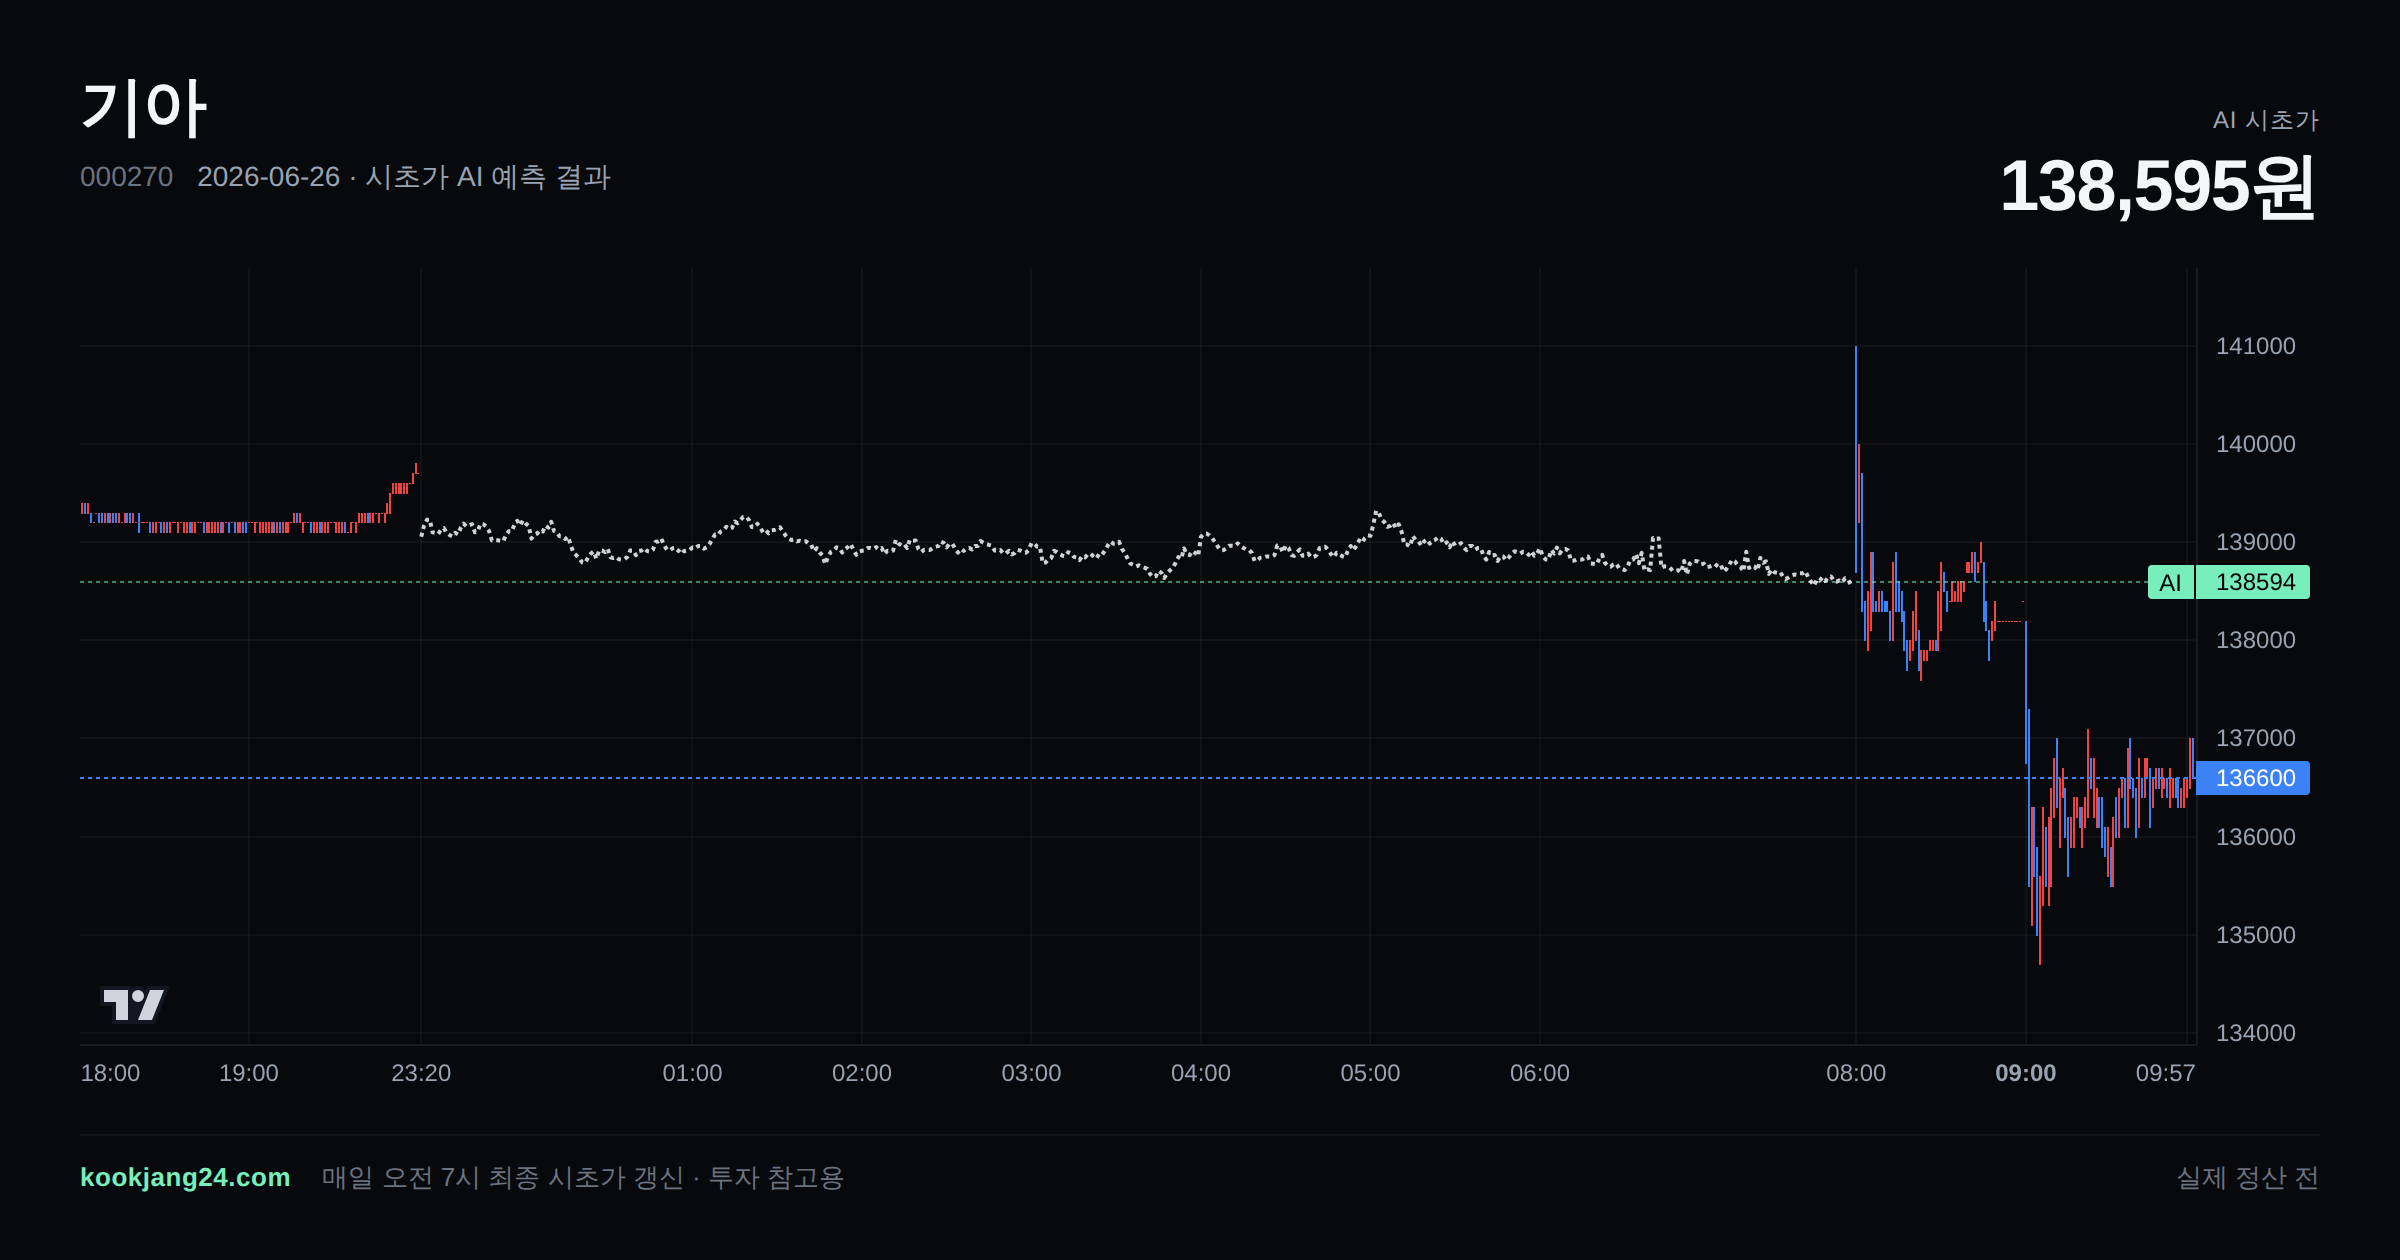Click the 03:00 time axis label
The width and height of the screenshot is (2400, 1260).
(x=1031, y=1073)
